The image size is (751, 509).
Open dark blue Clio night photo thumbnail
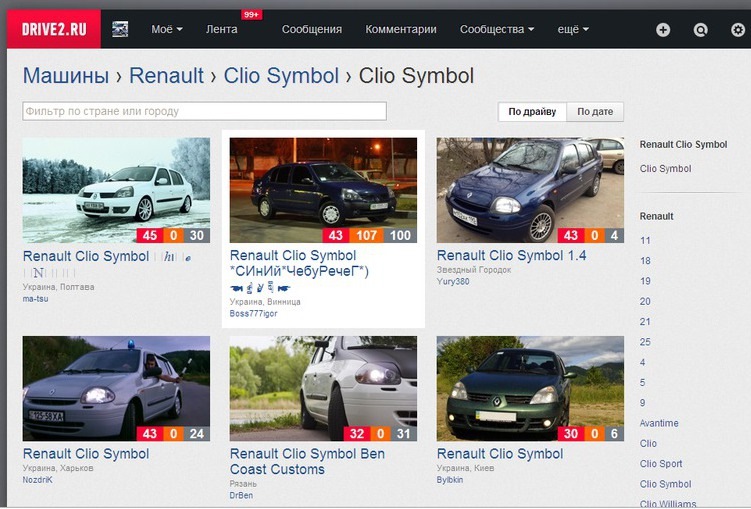click(x=323, y=190)
